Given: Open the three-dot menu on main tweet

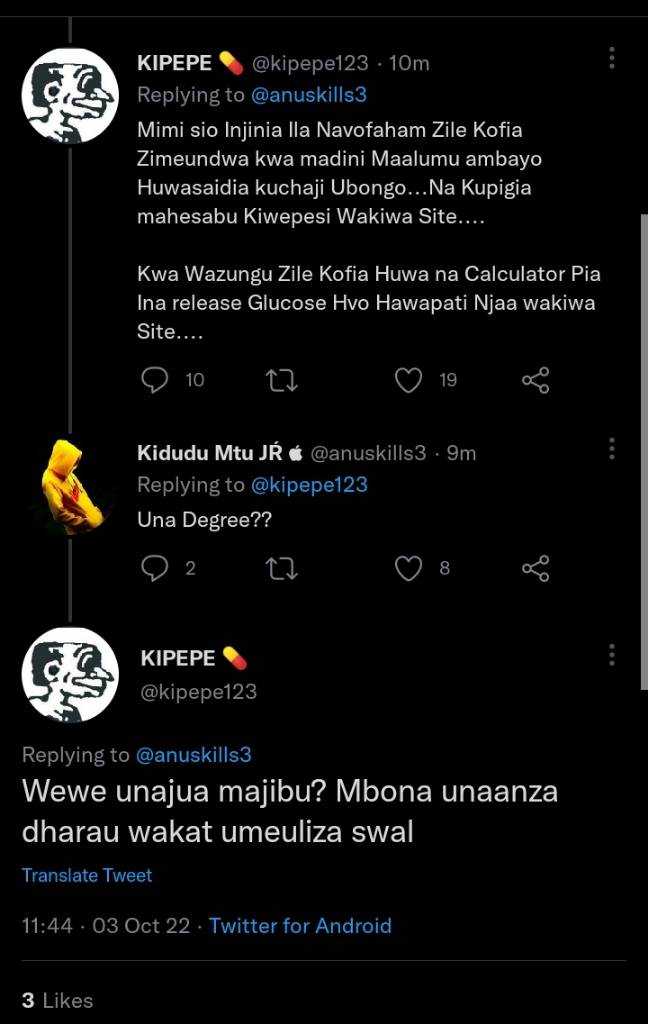Looking at the screenshot, I should (611, 654).
